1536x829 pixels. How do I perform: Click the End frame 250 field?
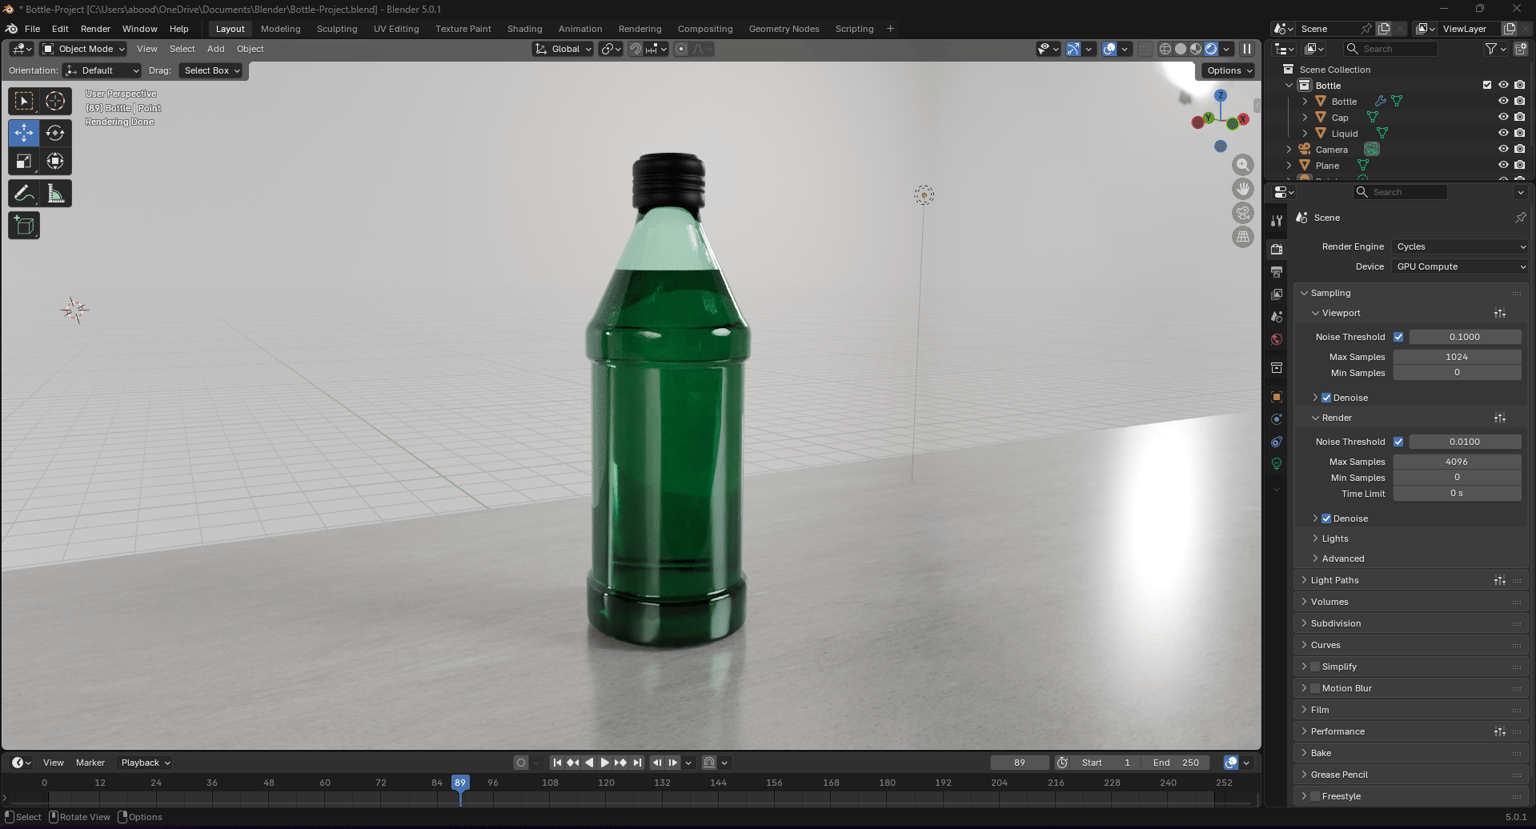pos(1176,763)
